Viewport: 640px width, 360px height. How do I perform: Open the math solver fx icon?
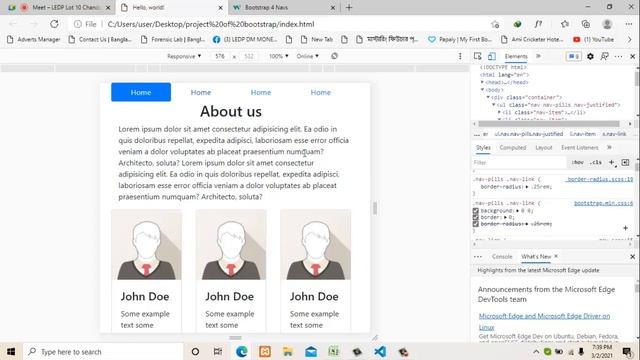[538, 24]
